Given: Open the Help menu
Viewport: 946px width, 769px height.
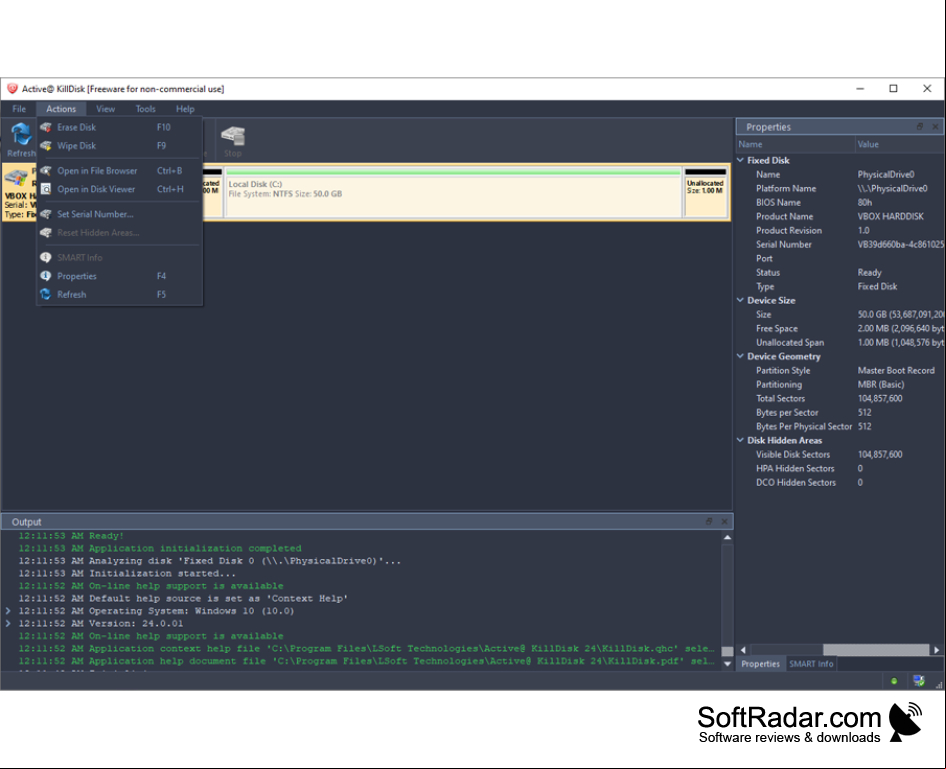Looking at the screenshot, I should click(185, 109).
